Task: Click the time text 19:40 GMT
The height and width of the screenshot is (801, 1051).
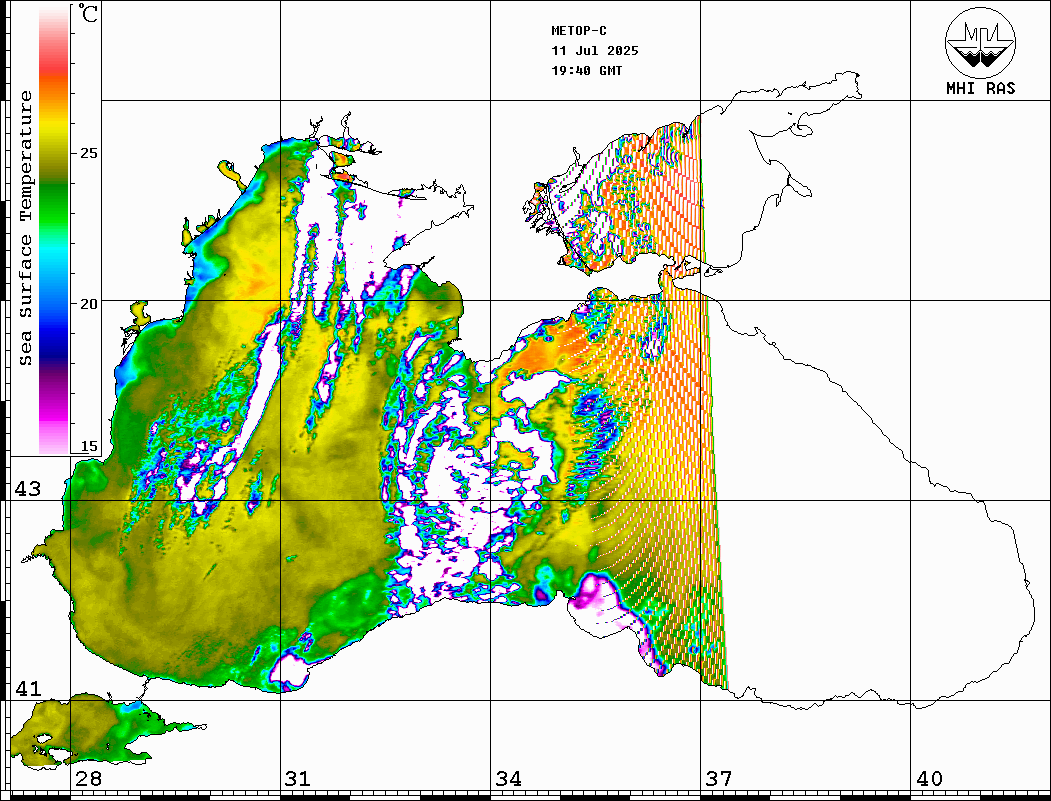Action: coord(586,70)
